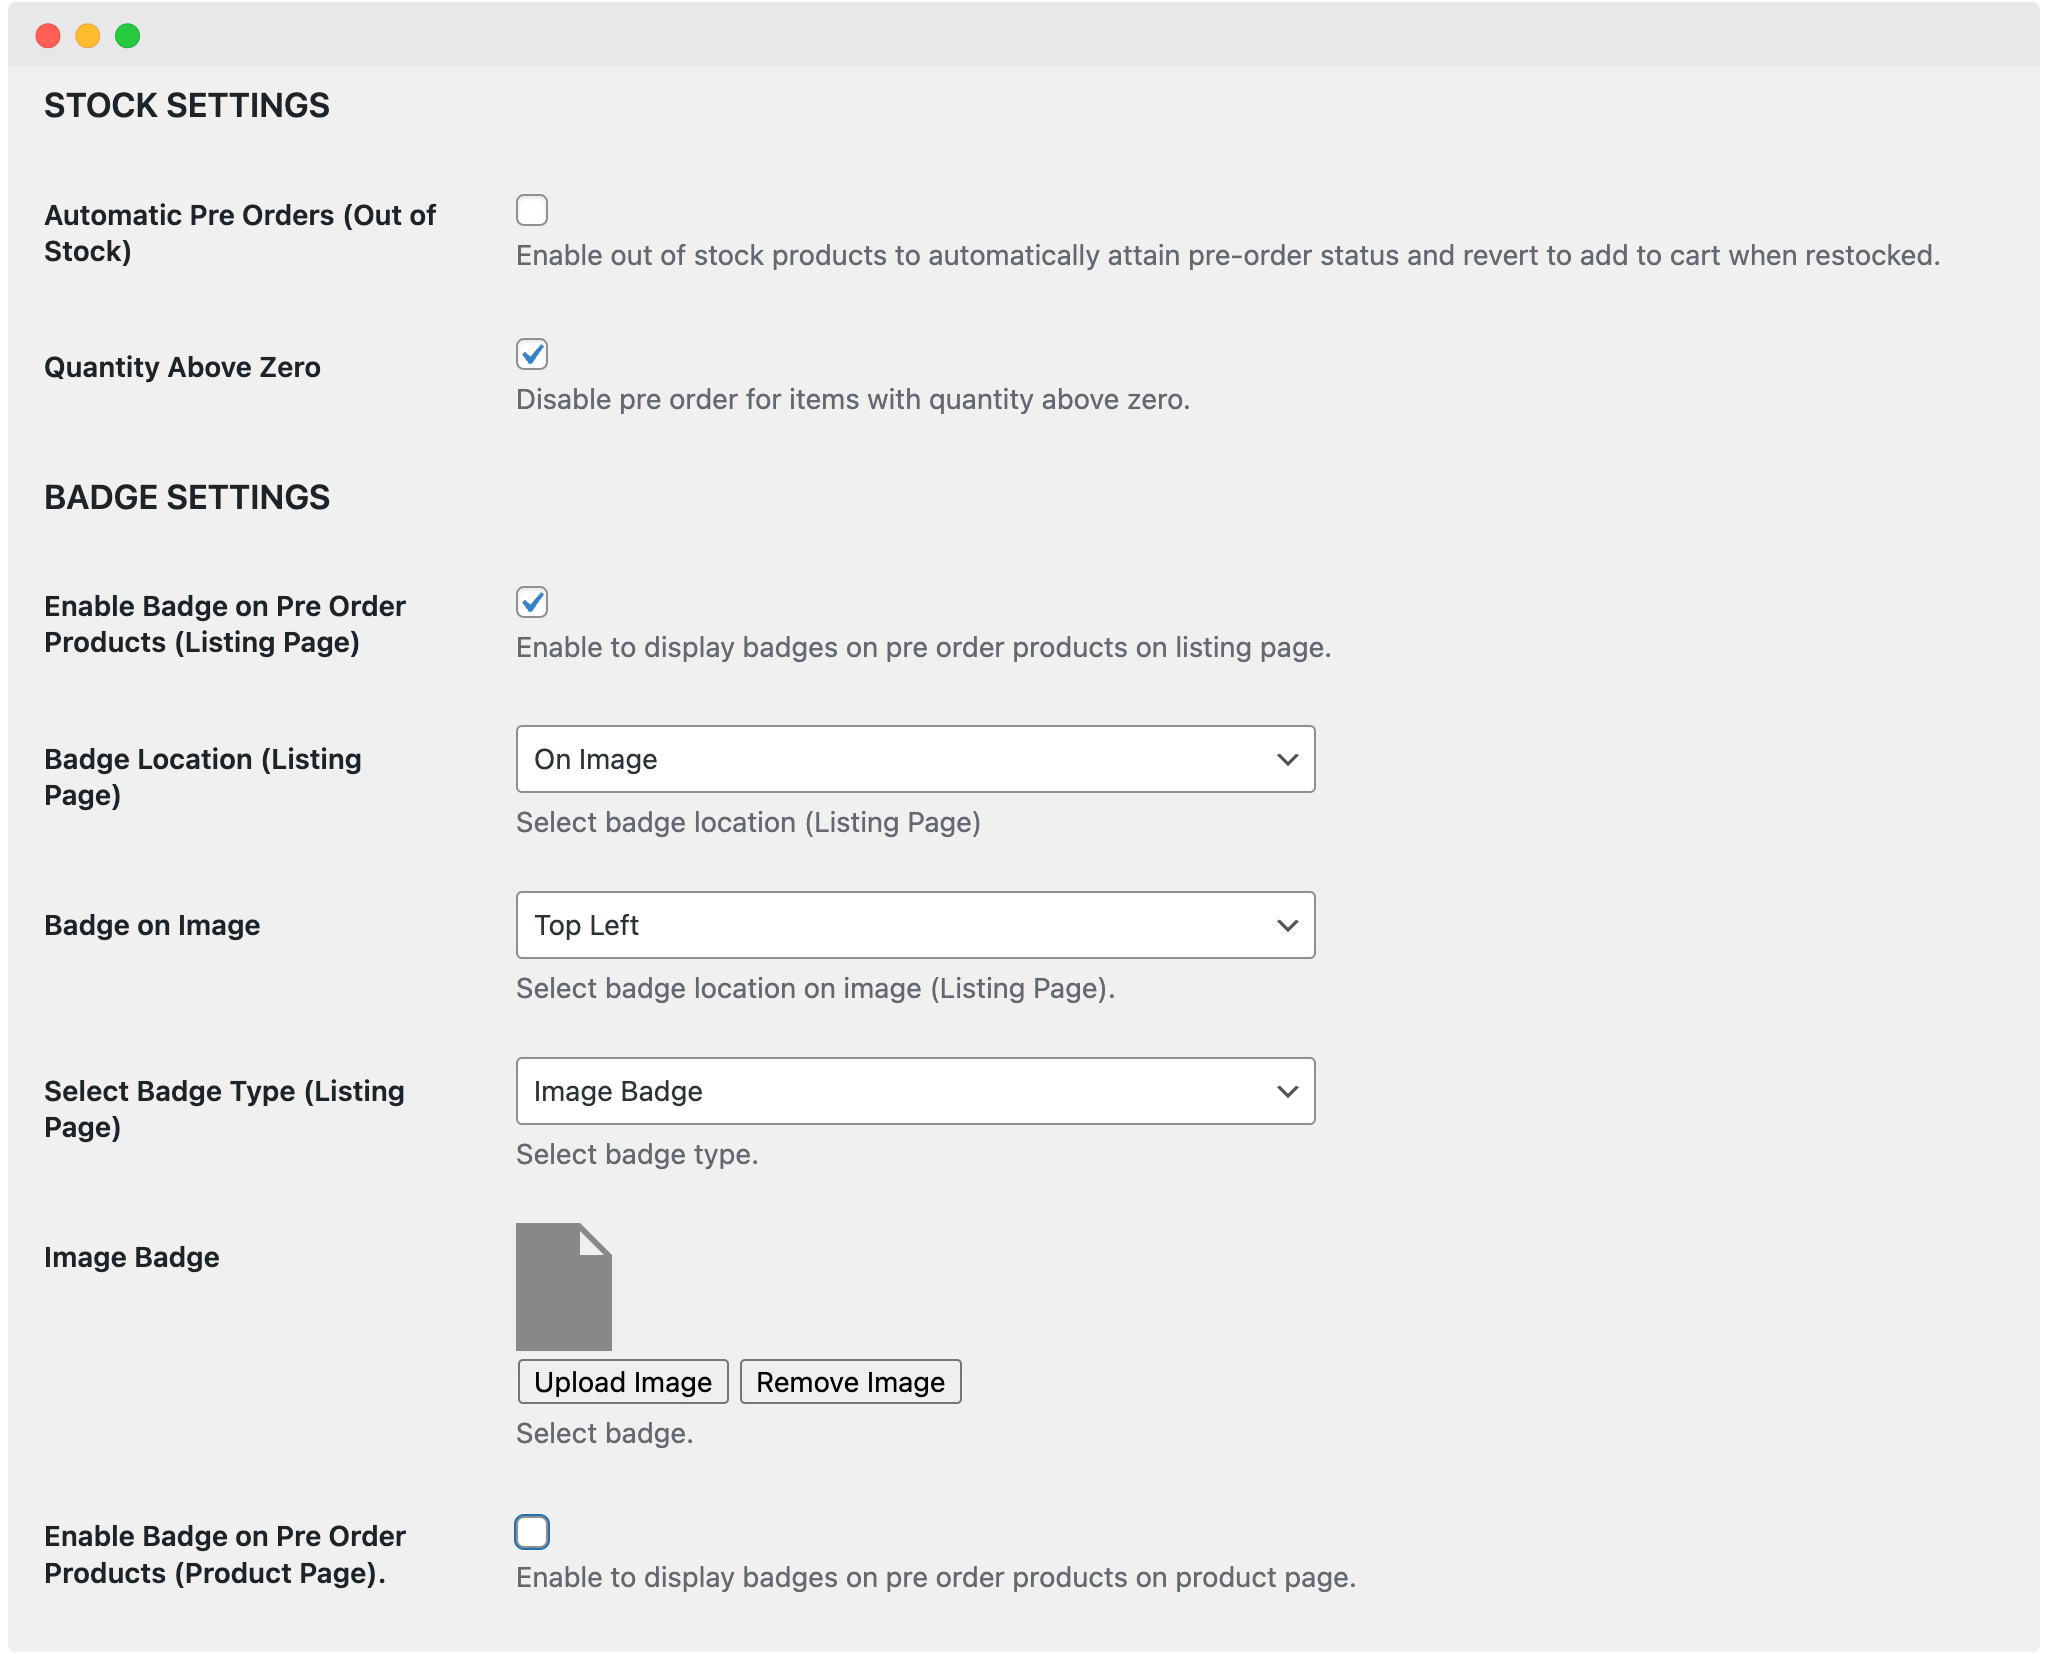This screenshot has width=2048, height=1654.
Task: Enable the Automatic Pre Orders checkbox
Action: pos(533,210)
